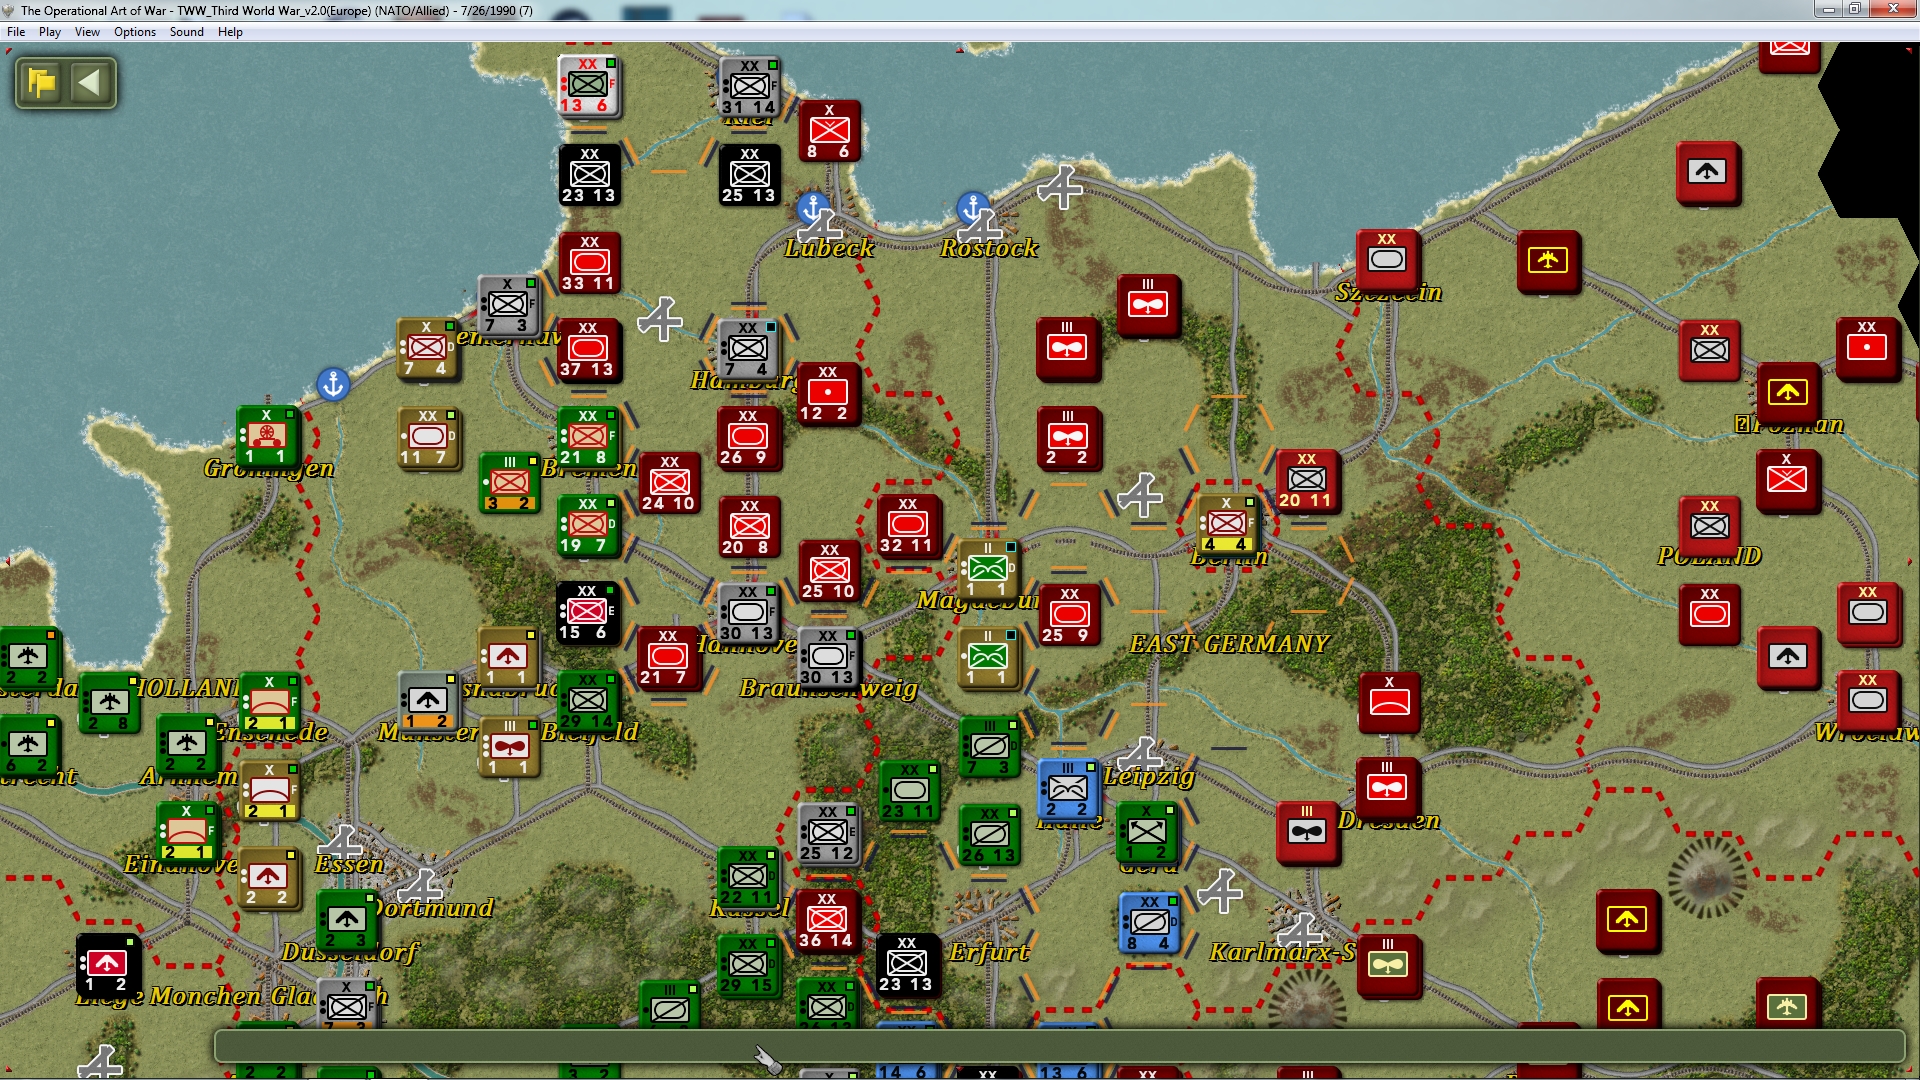Select the green 22 11 division

747,878
